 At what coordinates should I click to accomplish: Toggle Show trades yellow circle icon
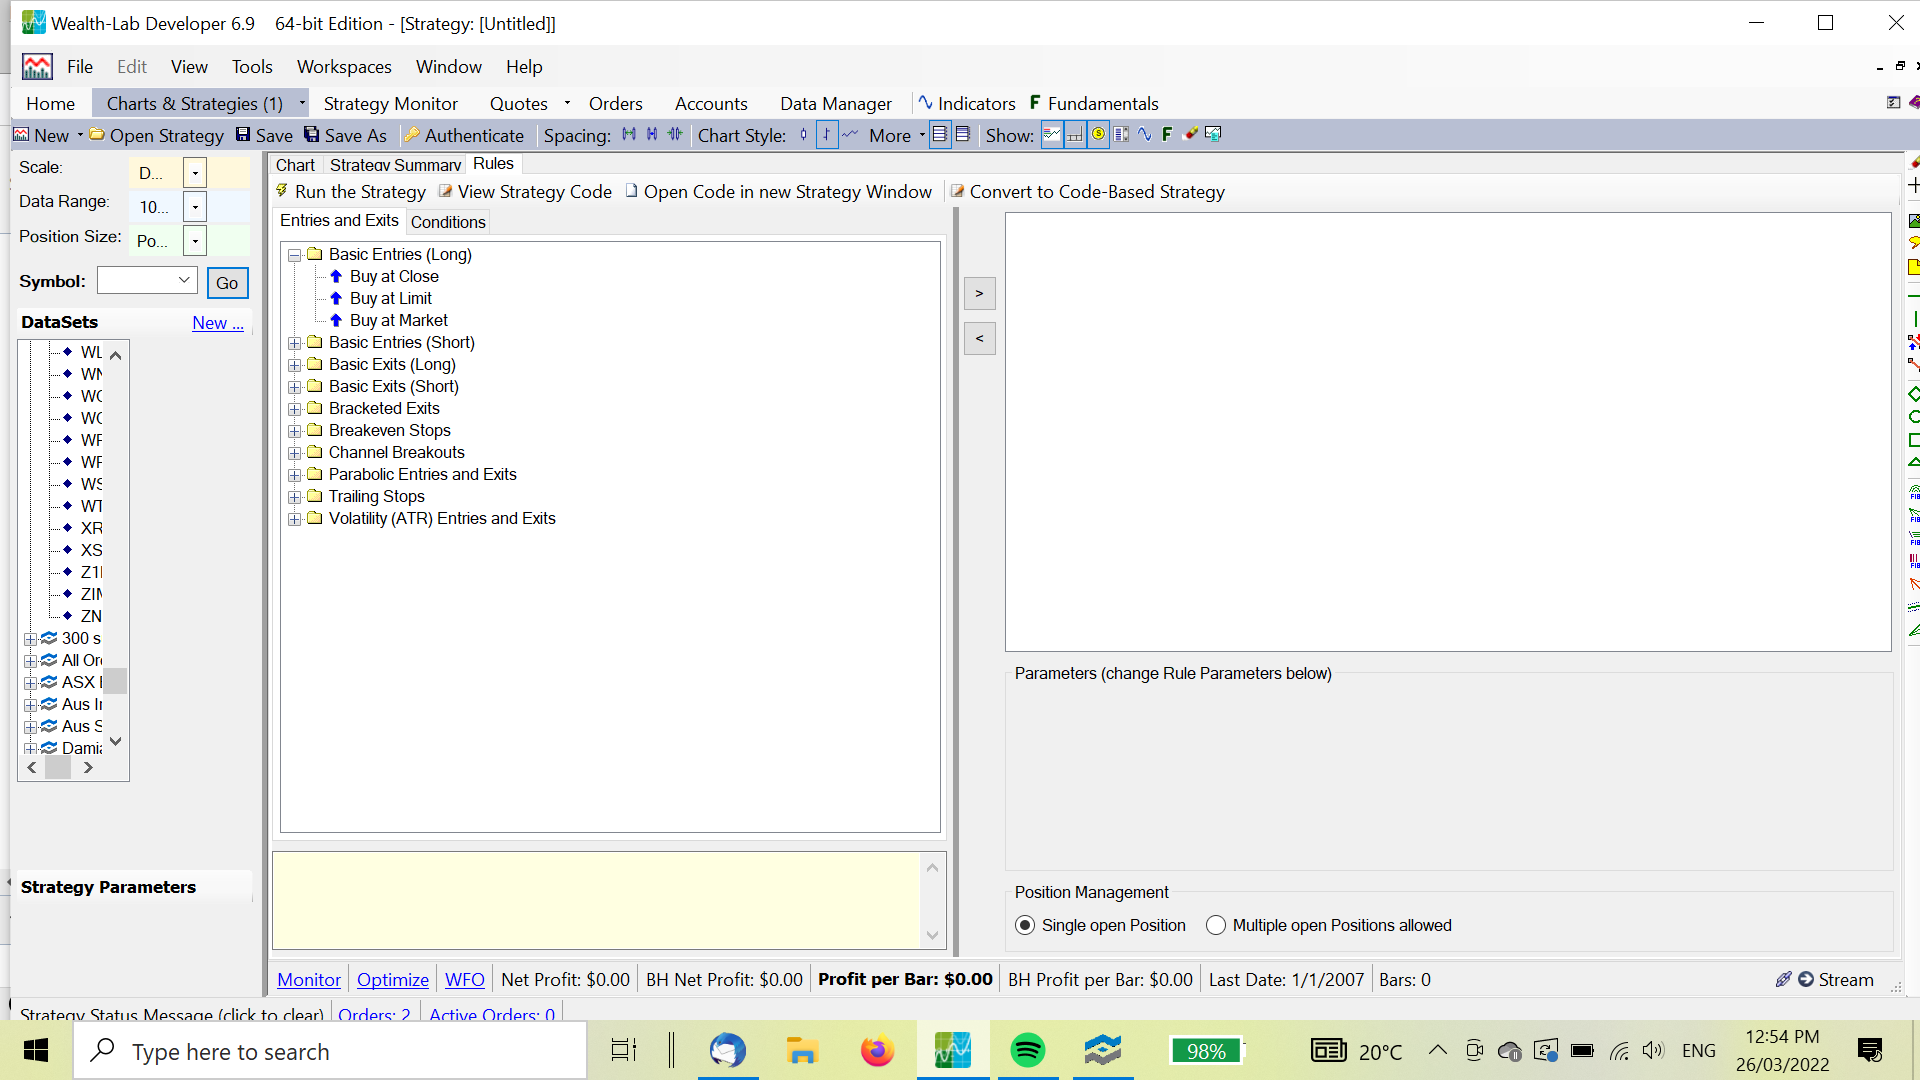(x=1098, y=134)
